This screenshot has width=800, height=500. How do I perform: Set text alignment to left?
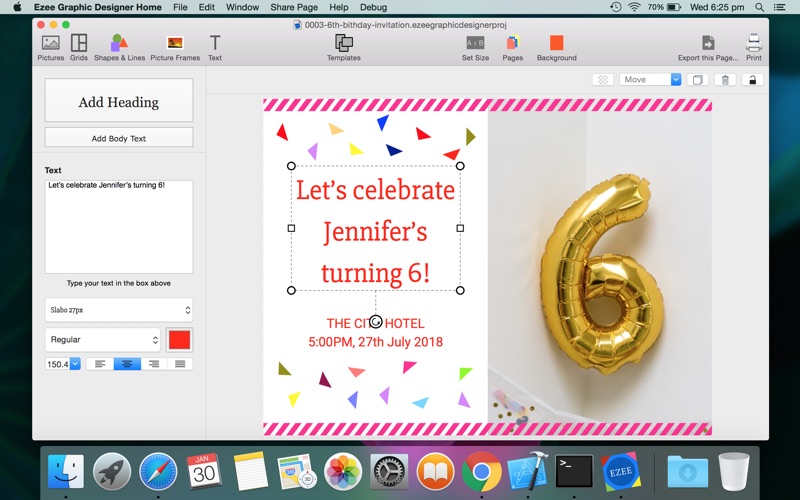click(x=99, y=364)
